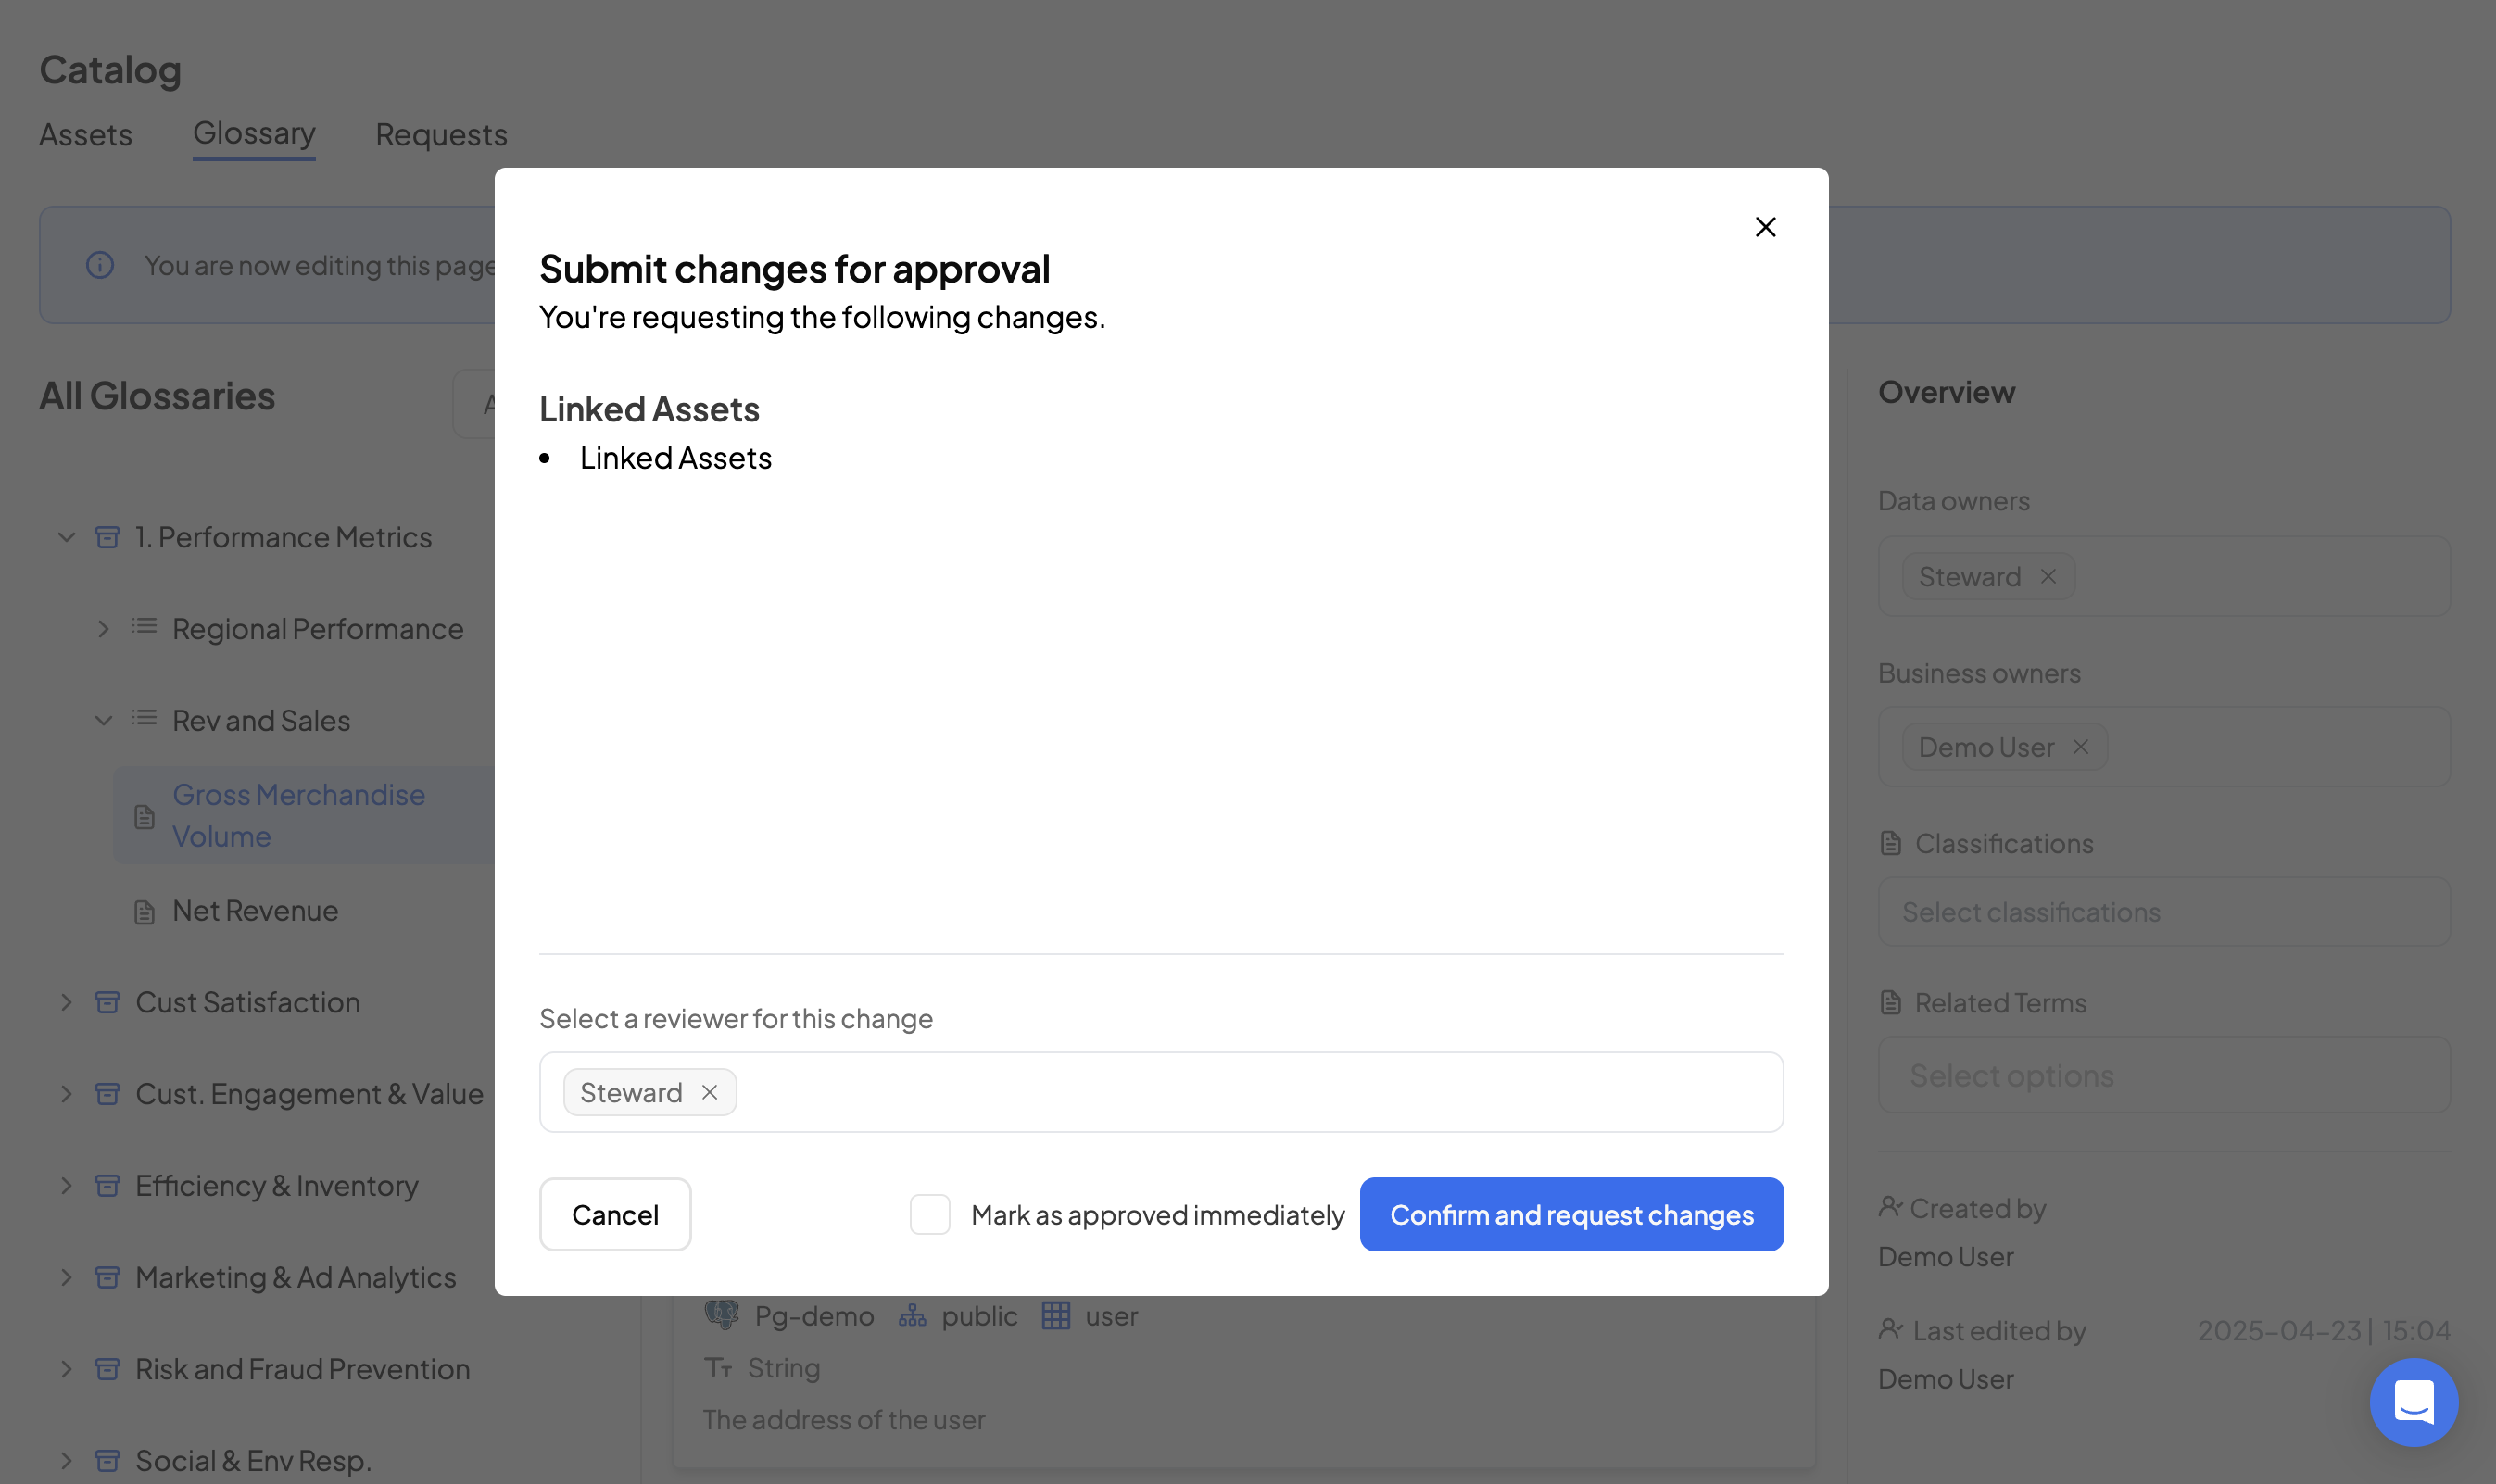Switch to the Assets tab
The height and width of the screenshot is (1484, 2496).
point(85,135)
